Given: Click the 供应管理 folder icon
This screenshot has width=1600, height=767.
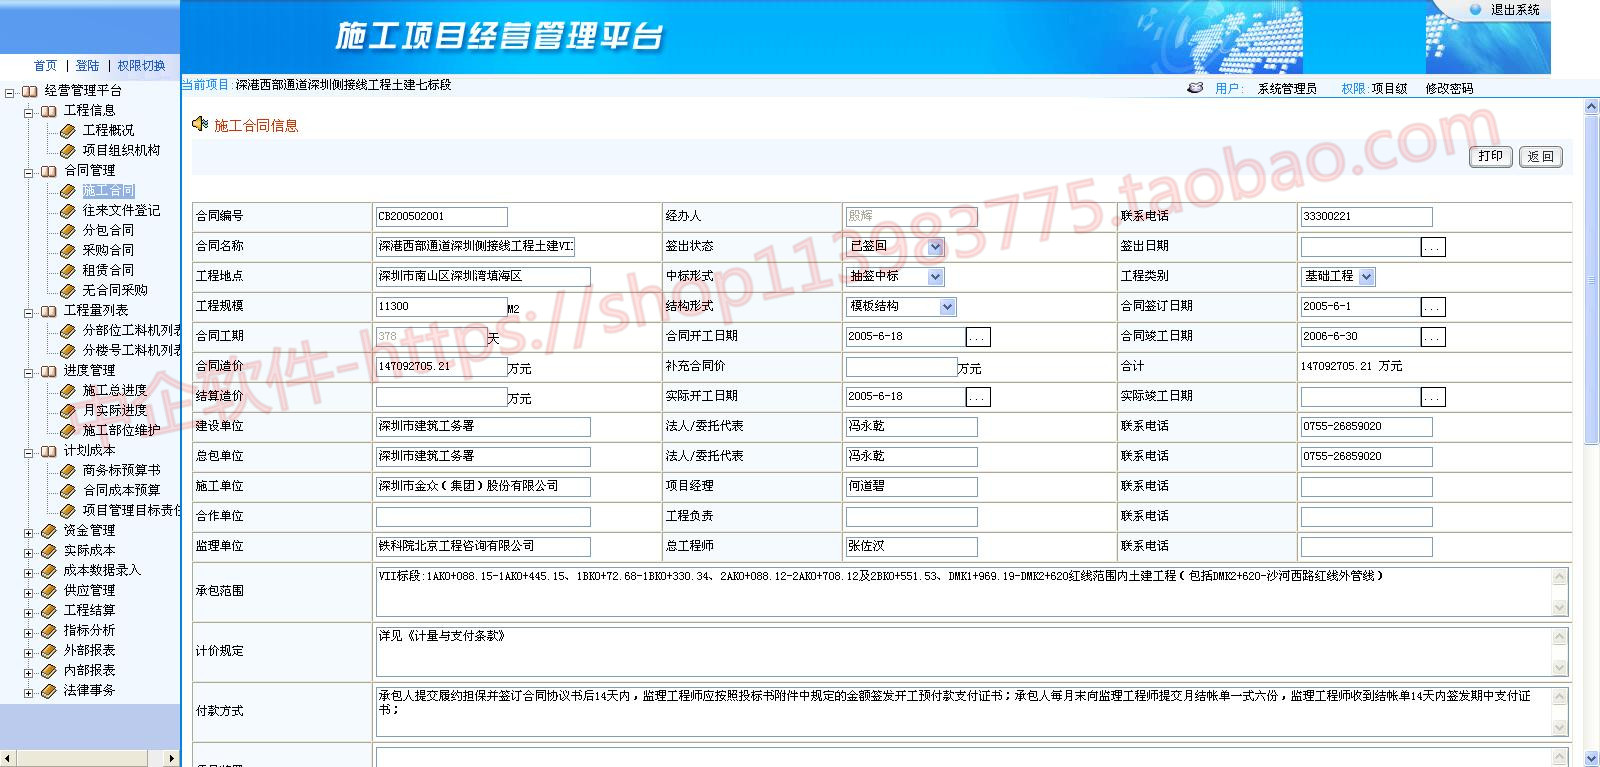Looking at the screenshot, I should tap(48, 591).
